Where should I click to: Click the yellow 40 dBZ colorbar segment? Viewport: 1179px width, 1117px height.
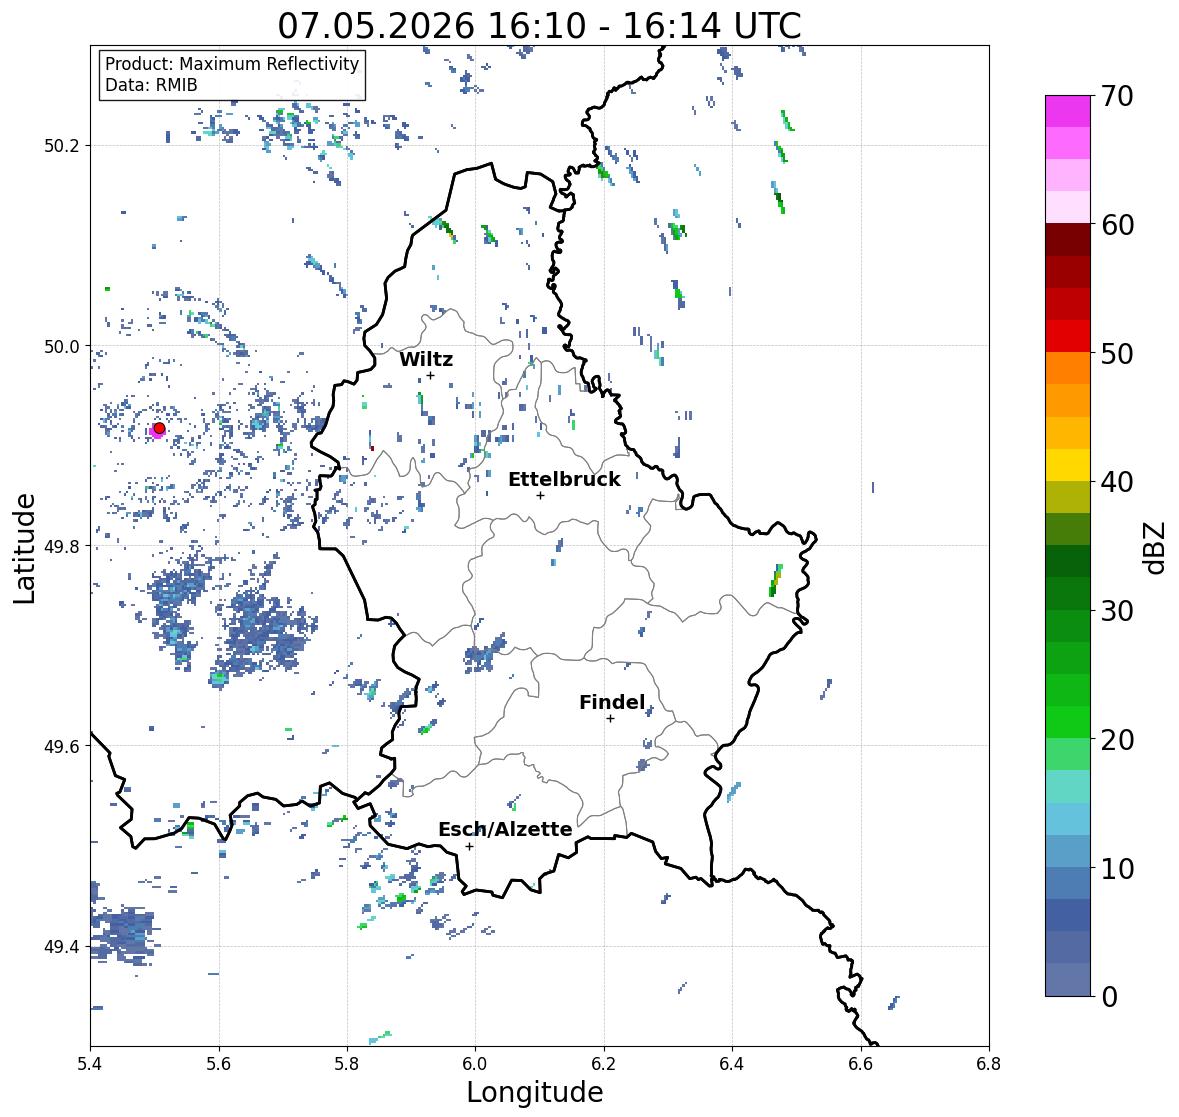pos(1068,465)
